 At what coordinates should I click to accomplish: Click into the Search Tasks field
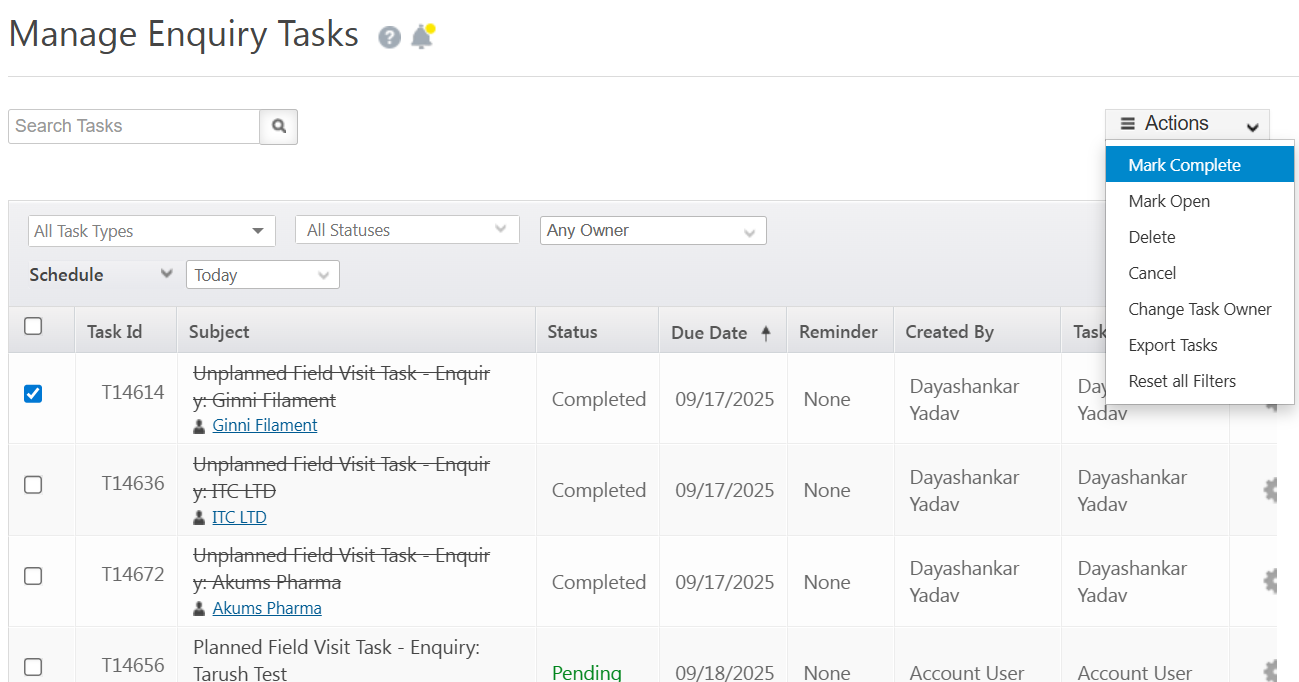134,126
